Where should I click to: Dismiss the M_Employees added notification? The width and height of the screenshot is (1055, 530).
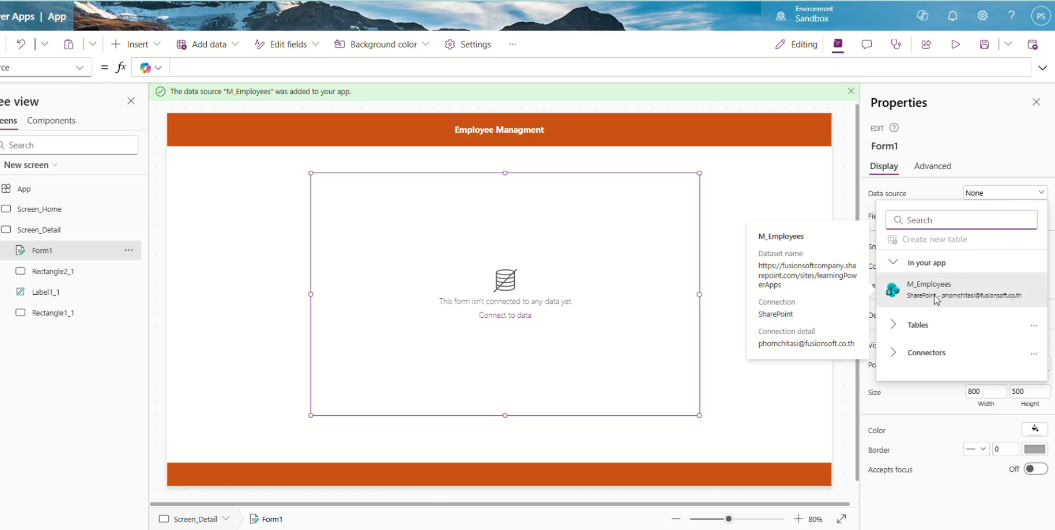click(851, 91)
